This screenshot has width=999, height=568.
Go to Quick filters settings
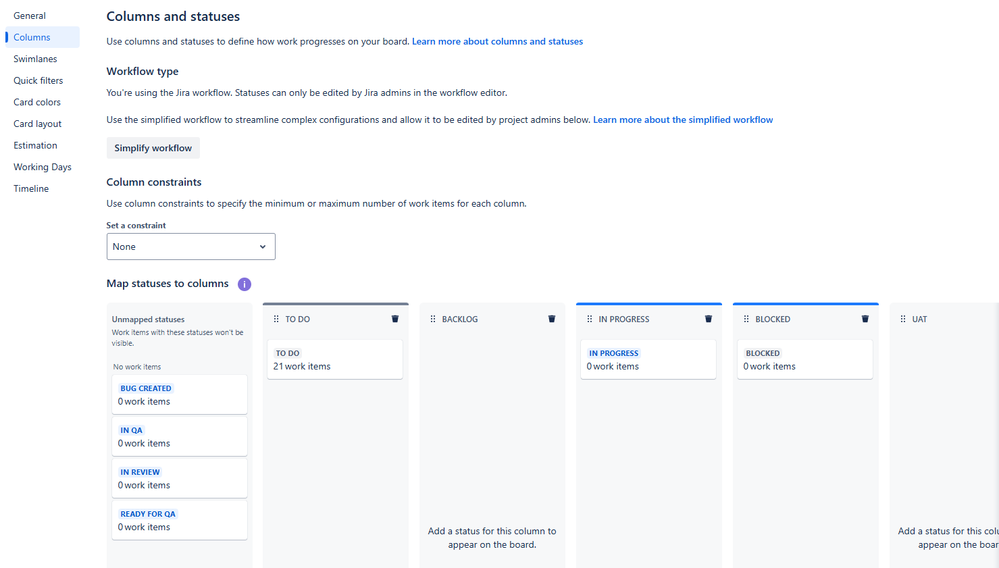coord(38,81)
